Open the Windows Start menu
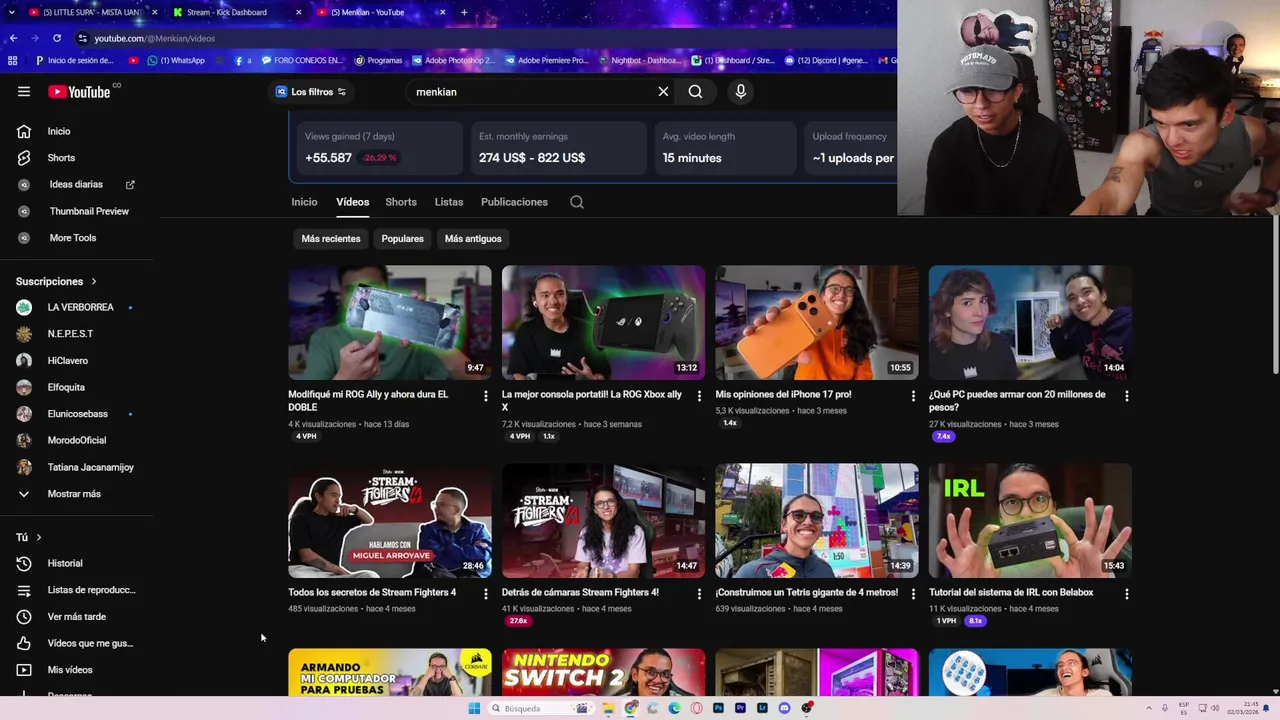Screen dimensions: 1280x720 tap(474, 708)
